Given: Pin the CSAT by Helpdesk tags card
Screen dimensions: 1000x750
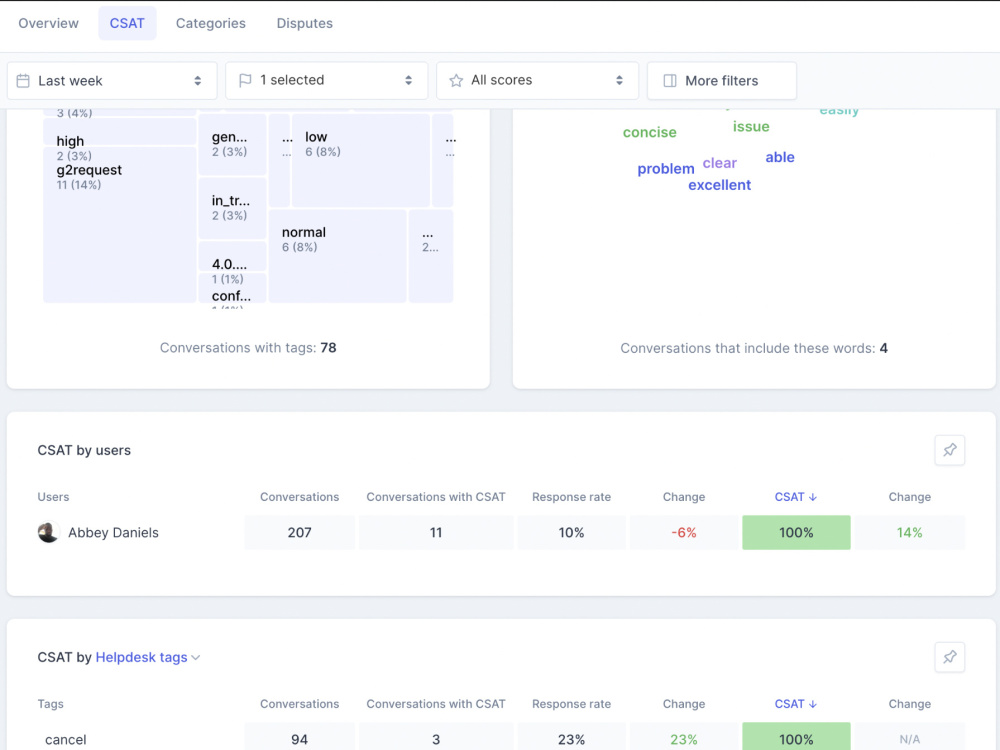Looking at the screenshot, I should pos(949,657).
